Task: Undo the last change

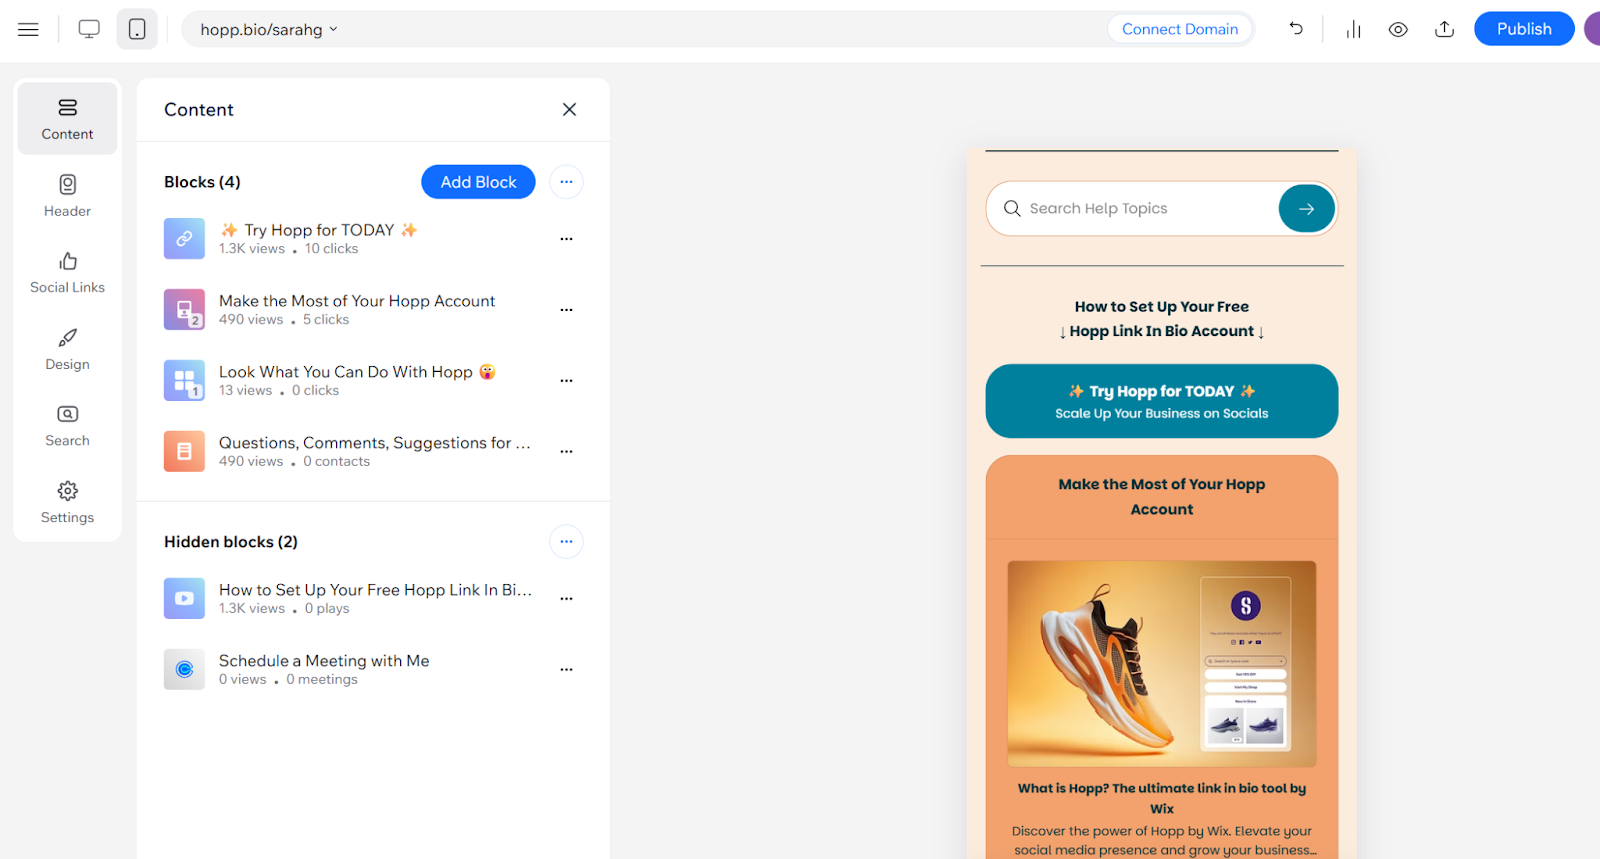Action: point(1296,29)
